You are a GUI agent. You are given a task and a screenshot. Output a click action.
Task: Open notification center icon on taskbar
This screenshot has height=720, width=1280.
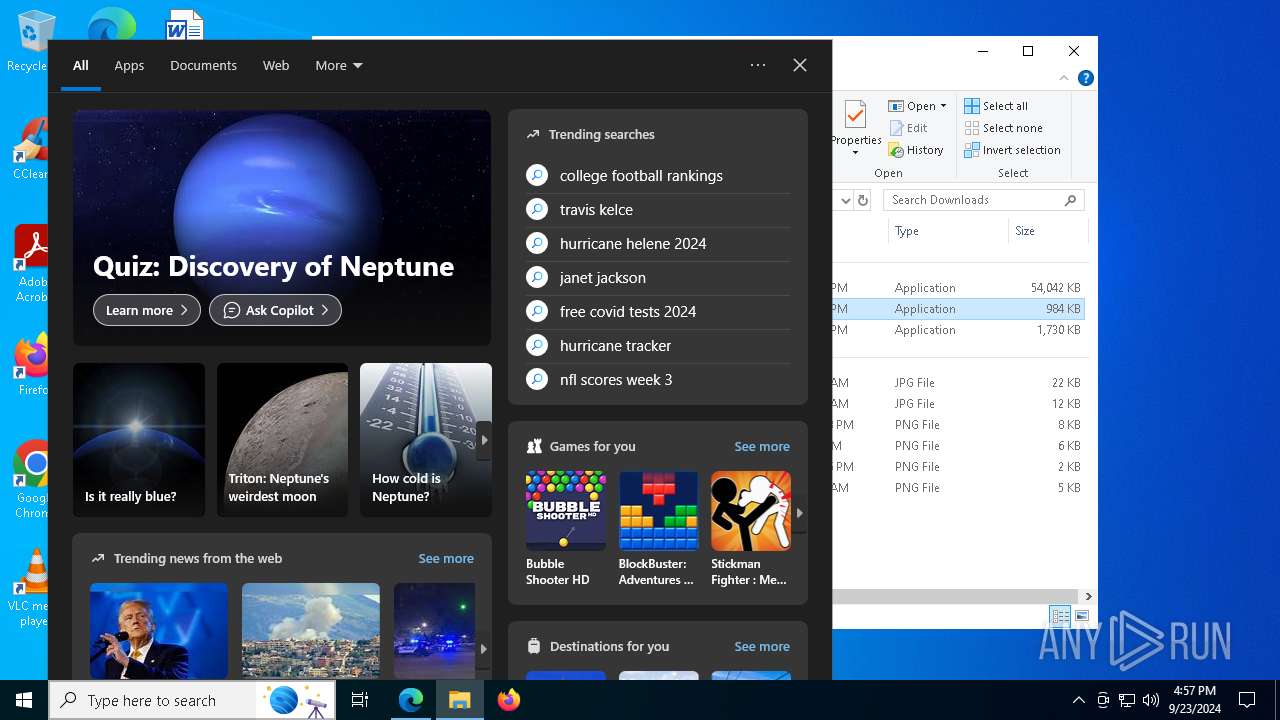[x=1247, y=700]
